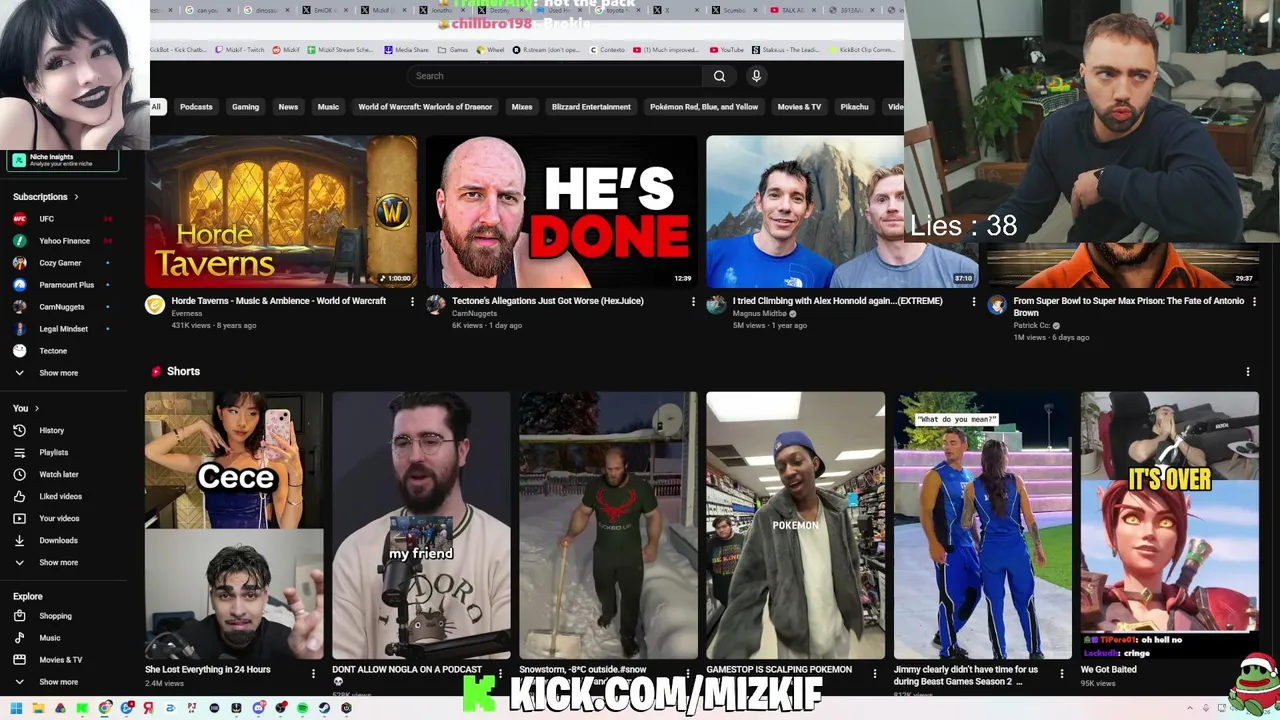Open the You section chevron
This screenshot has height=720, width=1280.
coord(37,408)
